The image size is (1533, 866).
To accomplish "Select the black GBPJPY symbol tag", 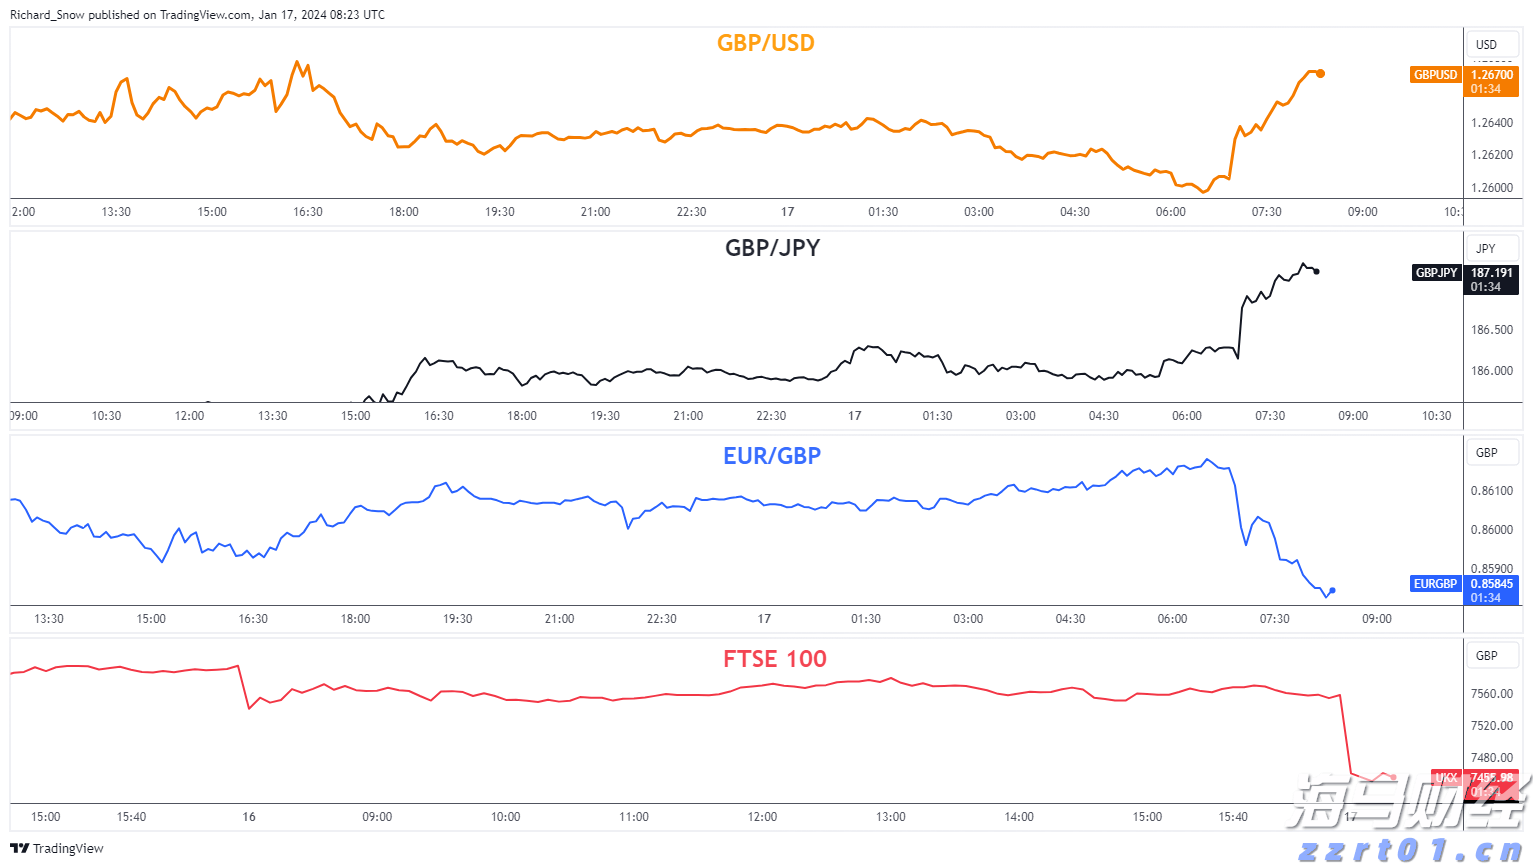I will pos(1436,273).
